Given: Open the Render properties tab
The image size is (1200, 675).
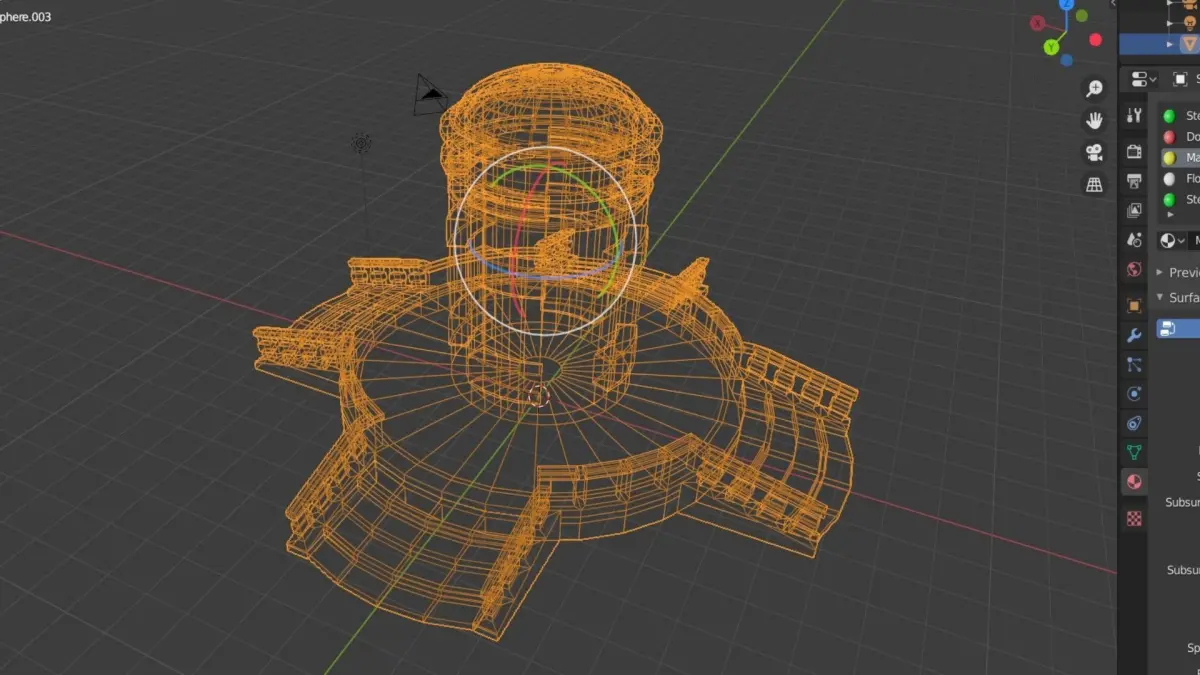Looking at the screenshot, I should pos(1134,151).
